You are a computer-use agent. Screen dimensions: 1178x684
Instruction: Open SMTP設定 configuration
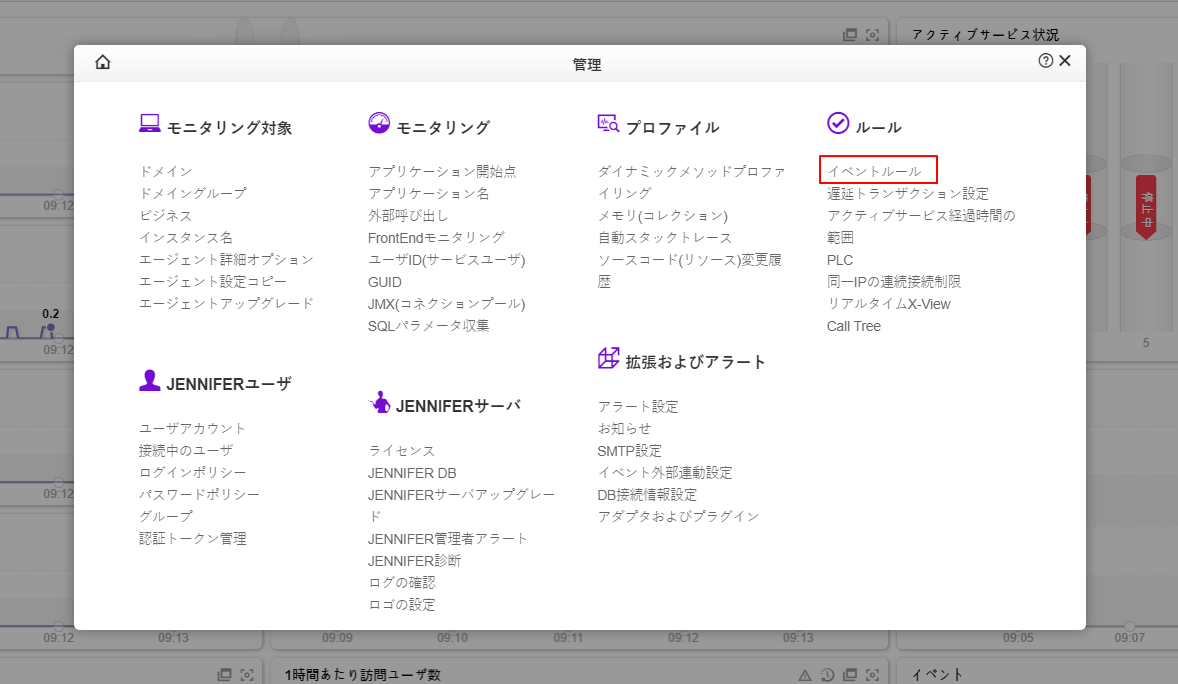click(629, 450)
